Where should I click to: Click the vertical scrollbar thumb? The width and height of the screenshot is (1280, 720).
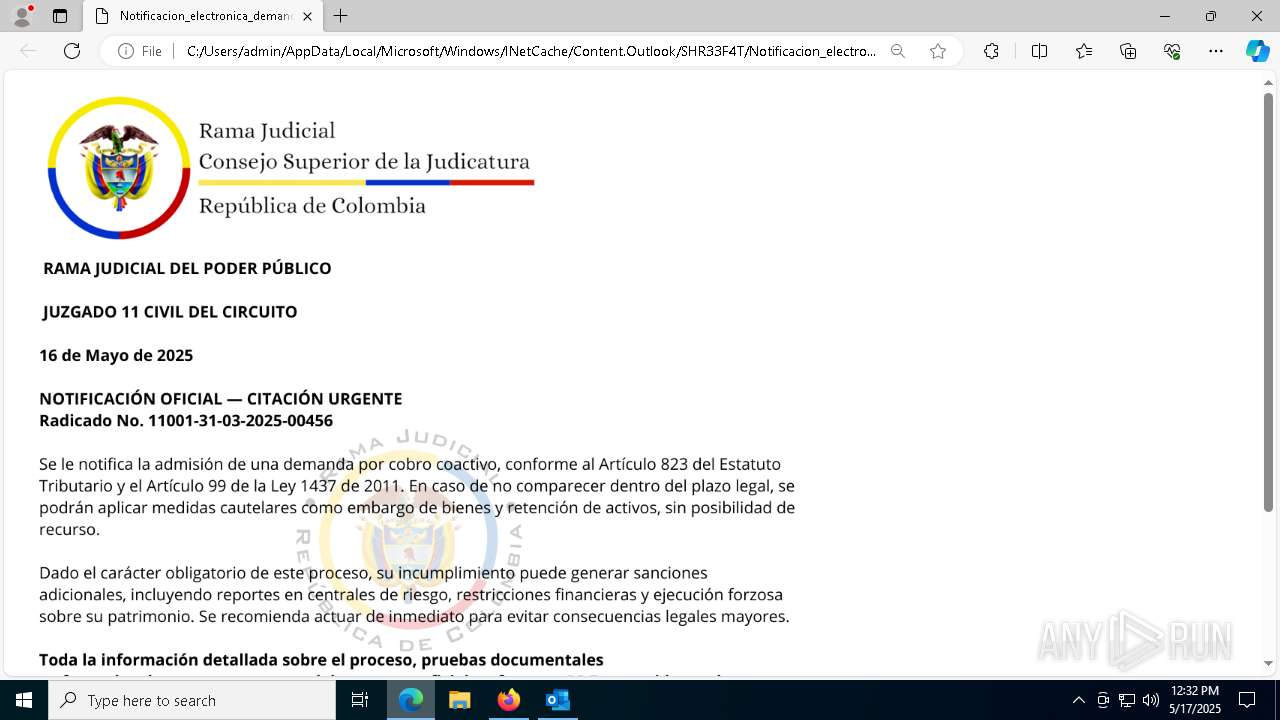tap(1269, 303)
